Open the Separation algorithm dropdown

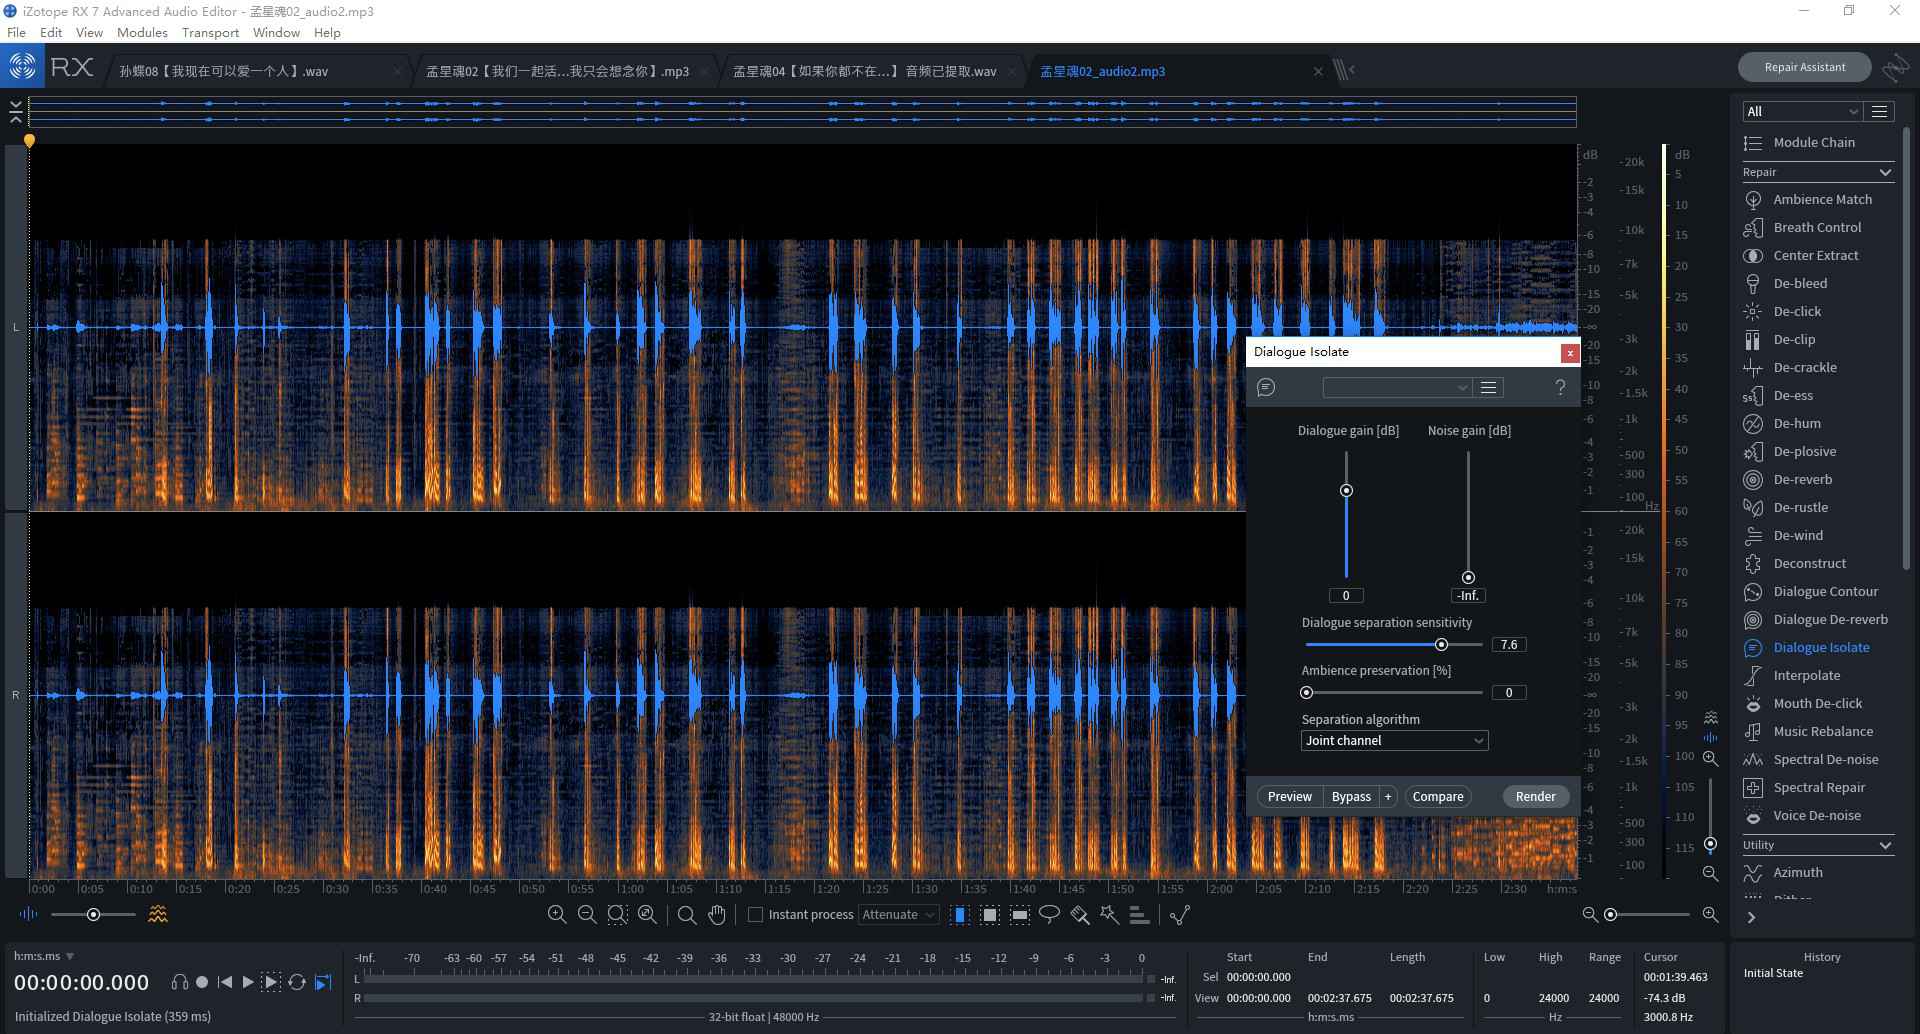point(1394,740)
